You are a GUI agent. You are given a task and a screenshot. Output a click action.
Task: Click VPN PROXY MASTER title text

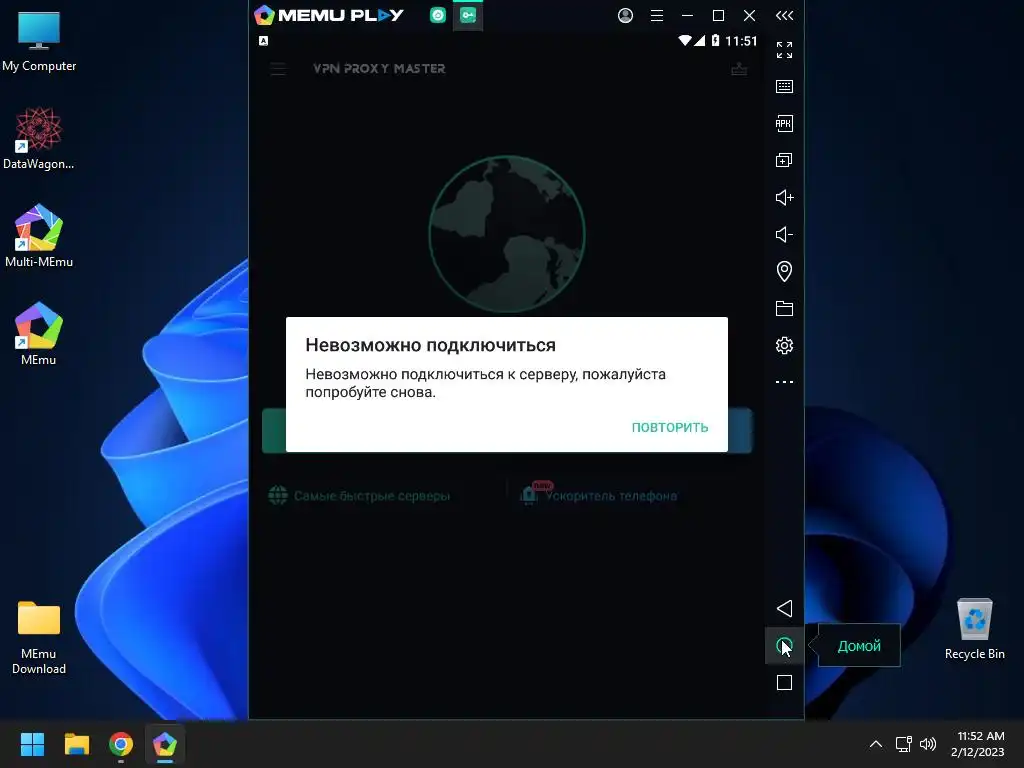[x=379, y=69]
